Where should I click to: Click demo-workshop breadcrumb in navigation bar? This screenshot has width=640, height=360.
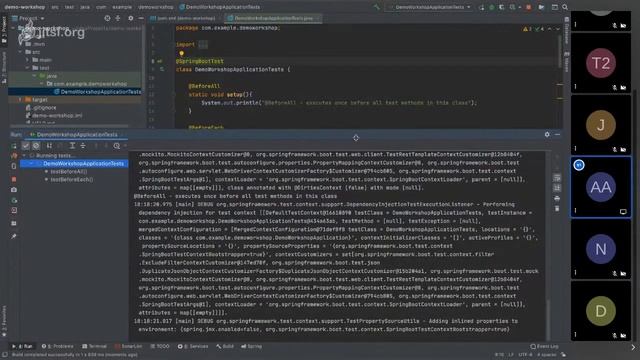click(24, 7)
